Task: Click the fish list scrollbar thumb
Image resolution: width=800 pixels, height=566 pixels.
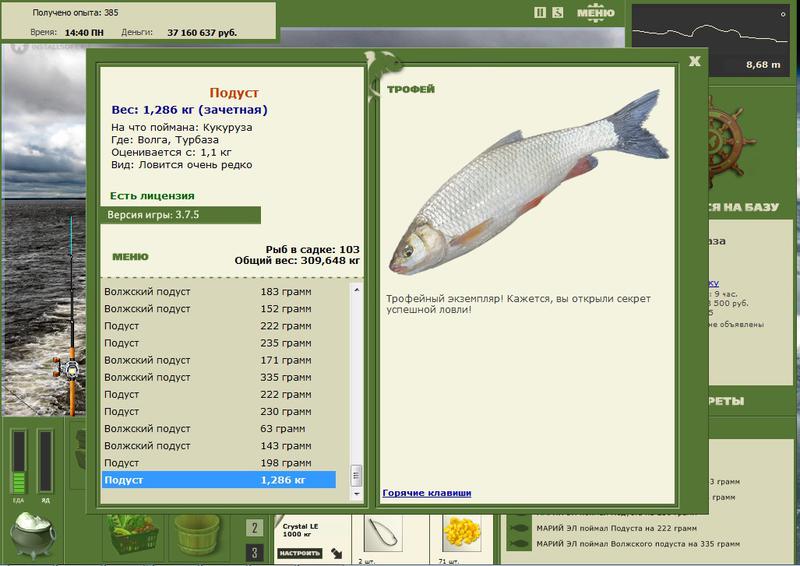Action: point(357,476)
